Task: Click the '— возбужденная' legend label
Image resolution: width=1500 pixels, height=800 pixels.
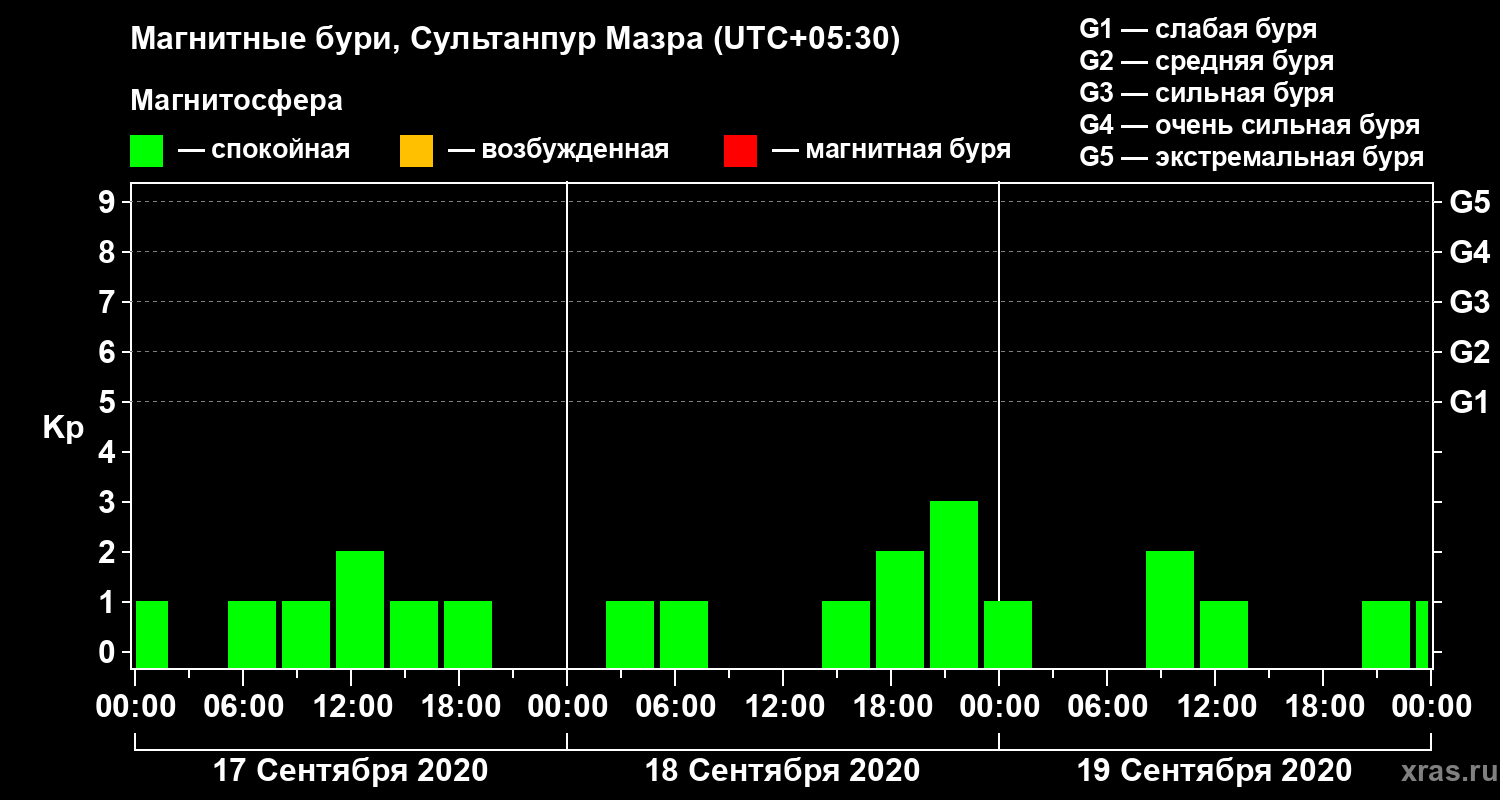Action: (x=558, y=150)
